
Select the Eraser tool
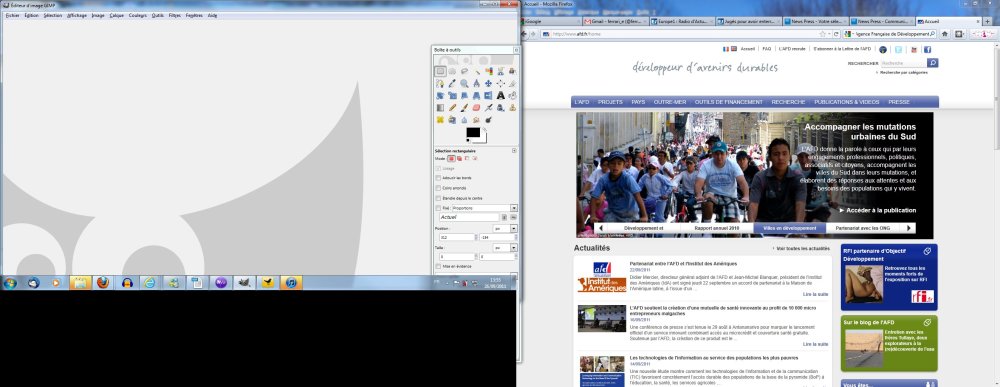click(476, 108)
